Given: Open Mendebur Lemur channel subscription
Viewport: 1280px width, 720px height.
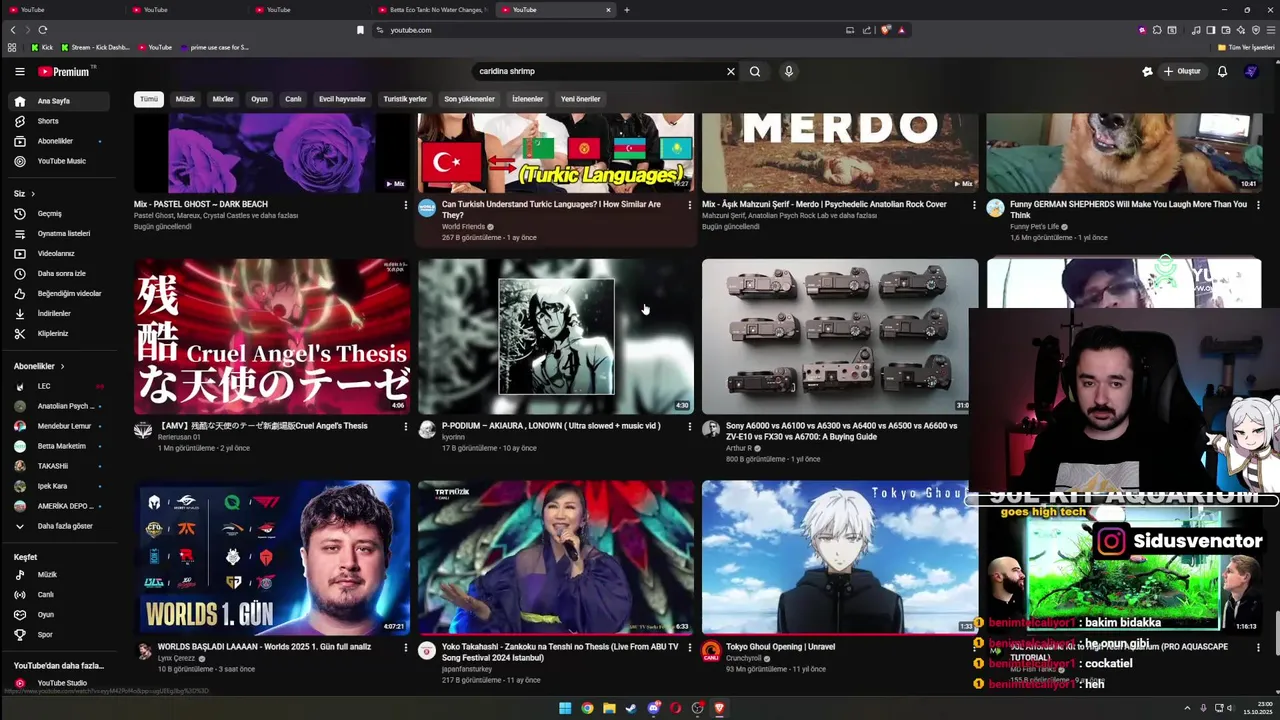Looking at the screenshot, I should [x=60, y=426].
